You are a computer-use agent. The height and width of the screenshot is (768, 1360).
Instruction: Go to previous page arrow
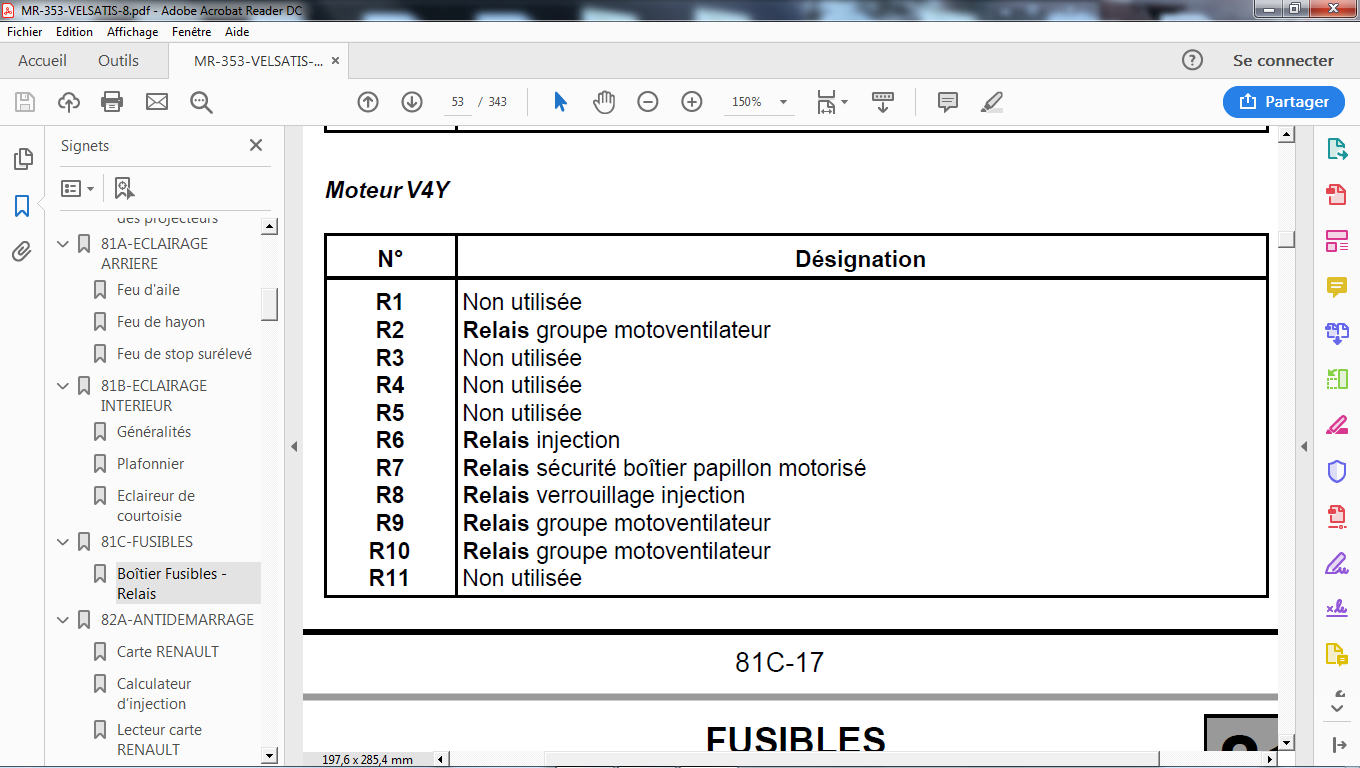(368, 102)
